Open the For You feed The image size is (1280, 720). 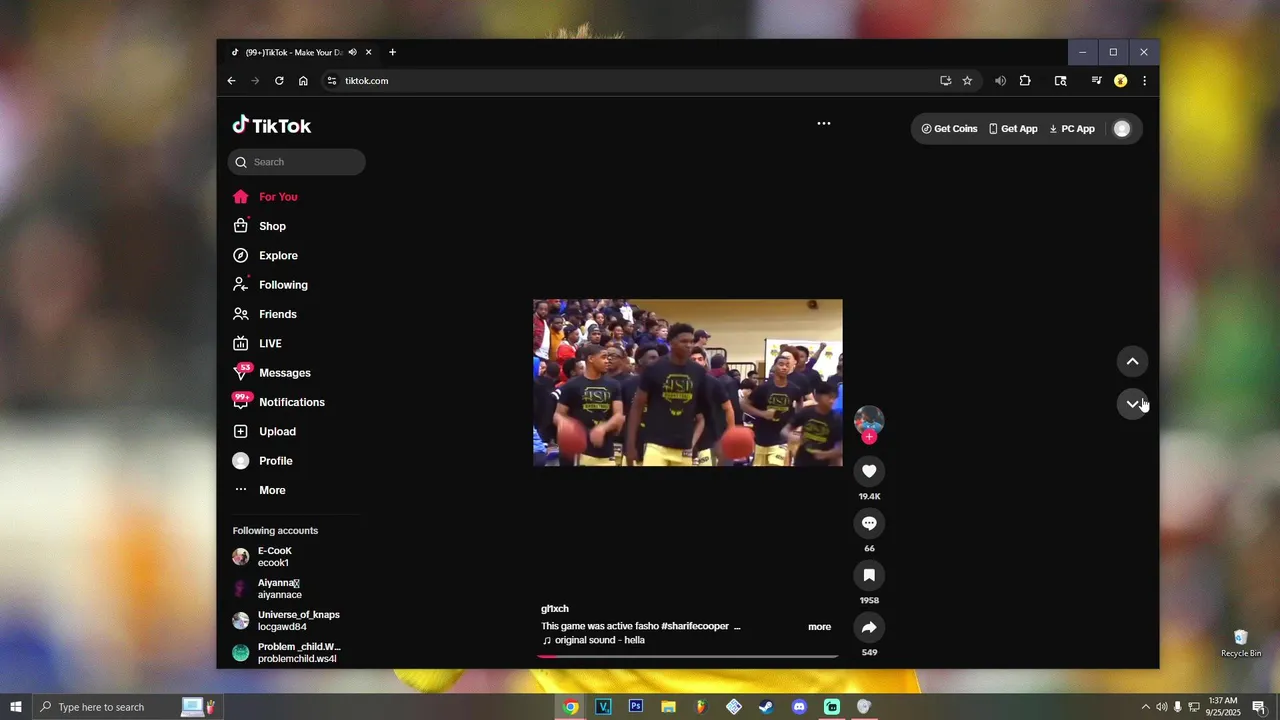[266, 197]
